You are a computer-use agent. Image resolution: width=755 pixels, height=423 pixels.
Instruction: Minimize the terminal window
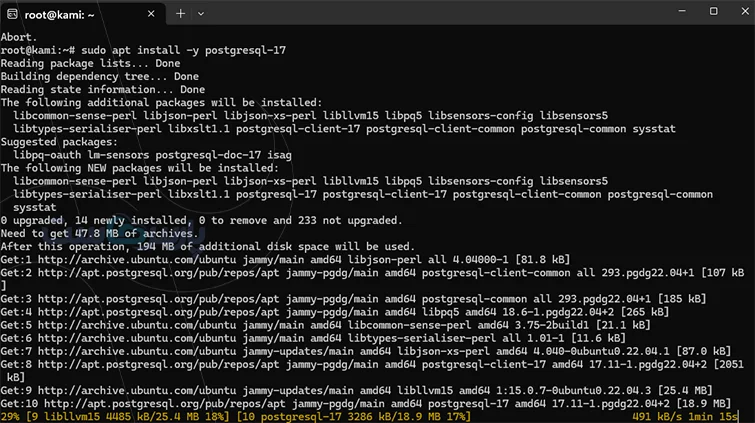(682, 11)
